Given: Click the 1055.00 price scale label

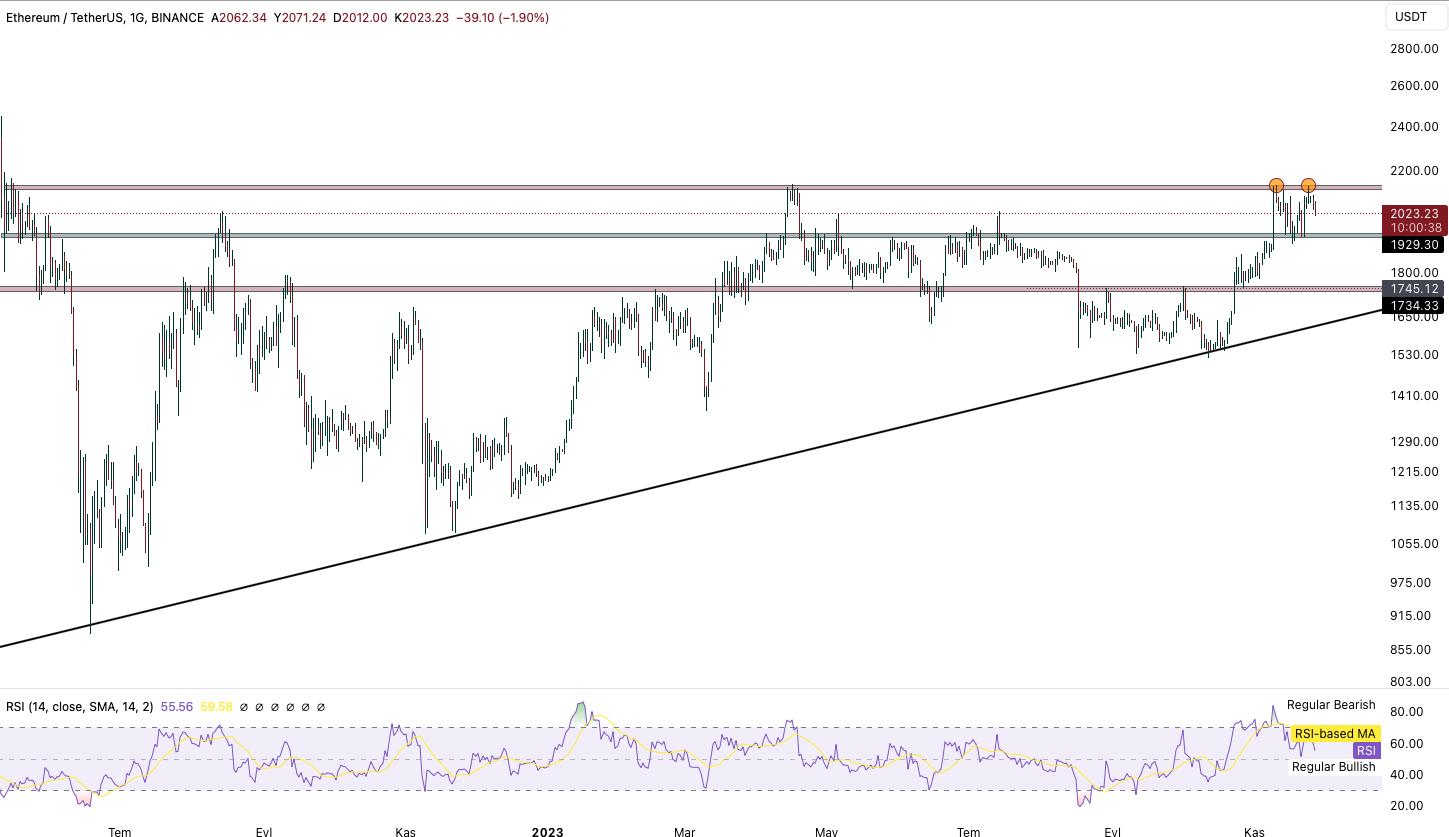Looking at the screenshot, I should pos(1413,544).
